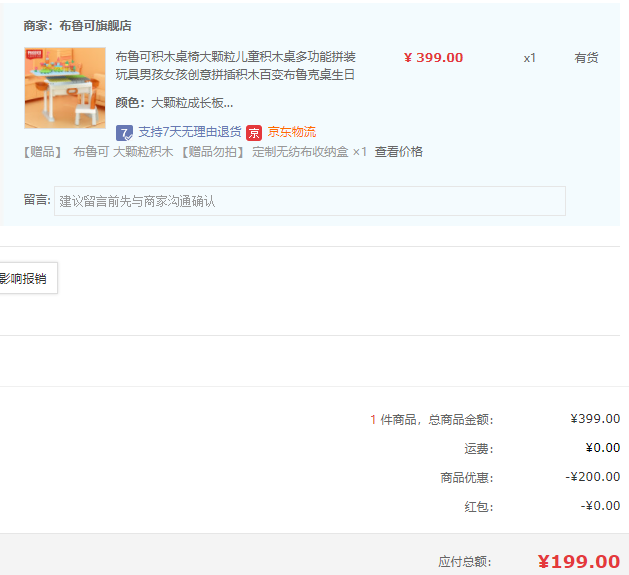Viewport: 629px width, 575px height.
Task: Click the 【赠品】 tag text
Action: (43, 152)
